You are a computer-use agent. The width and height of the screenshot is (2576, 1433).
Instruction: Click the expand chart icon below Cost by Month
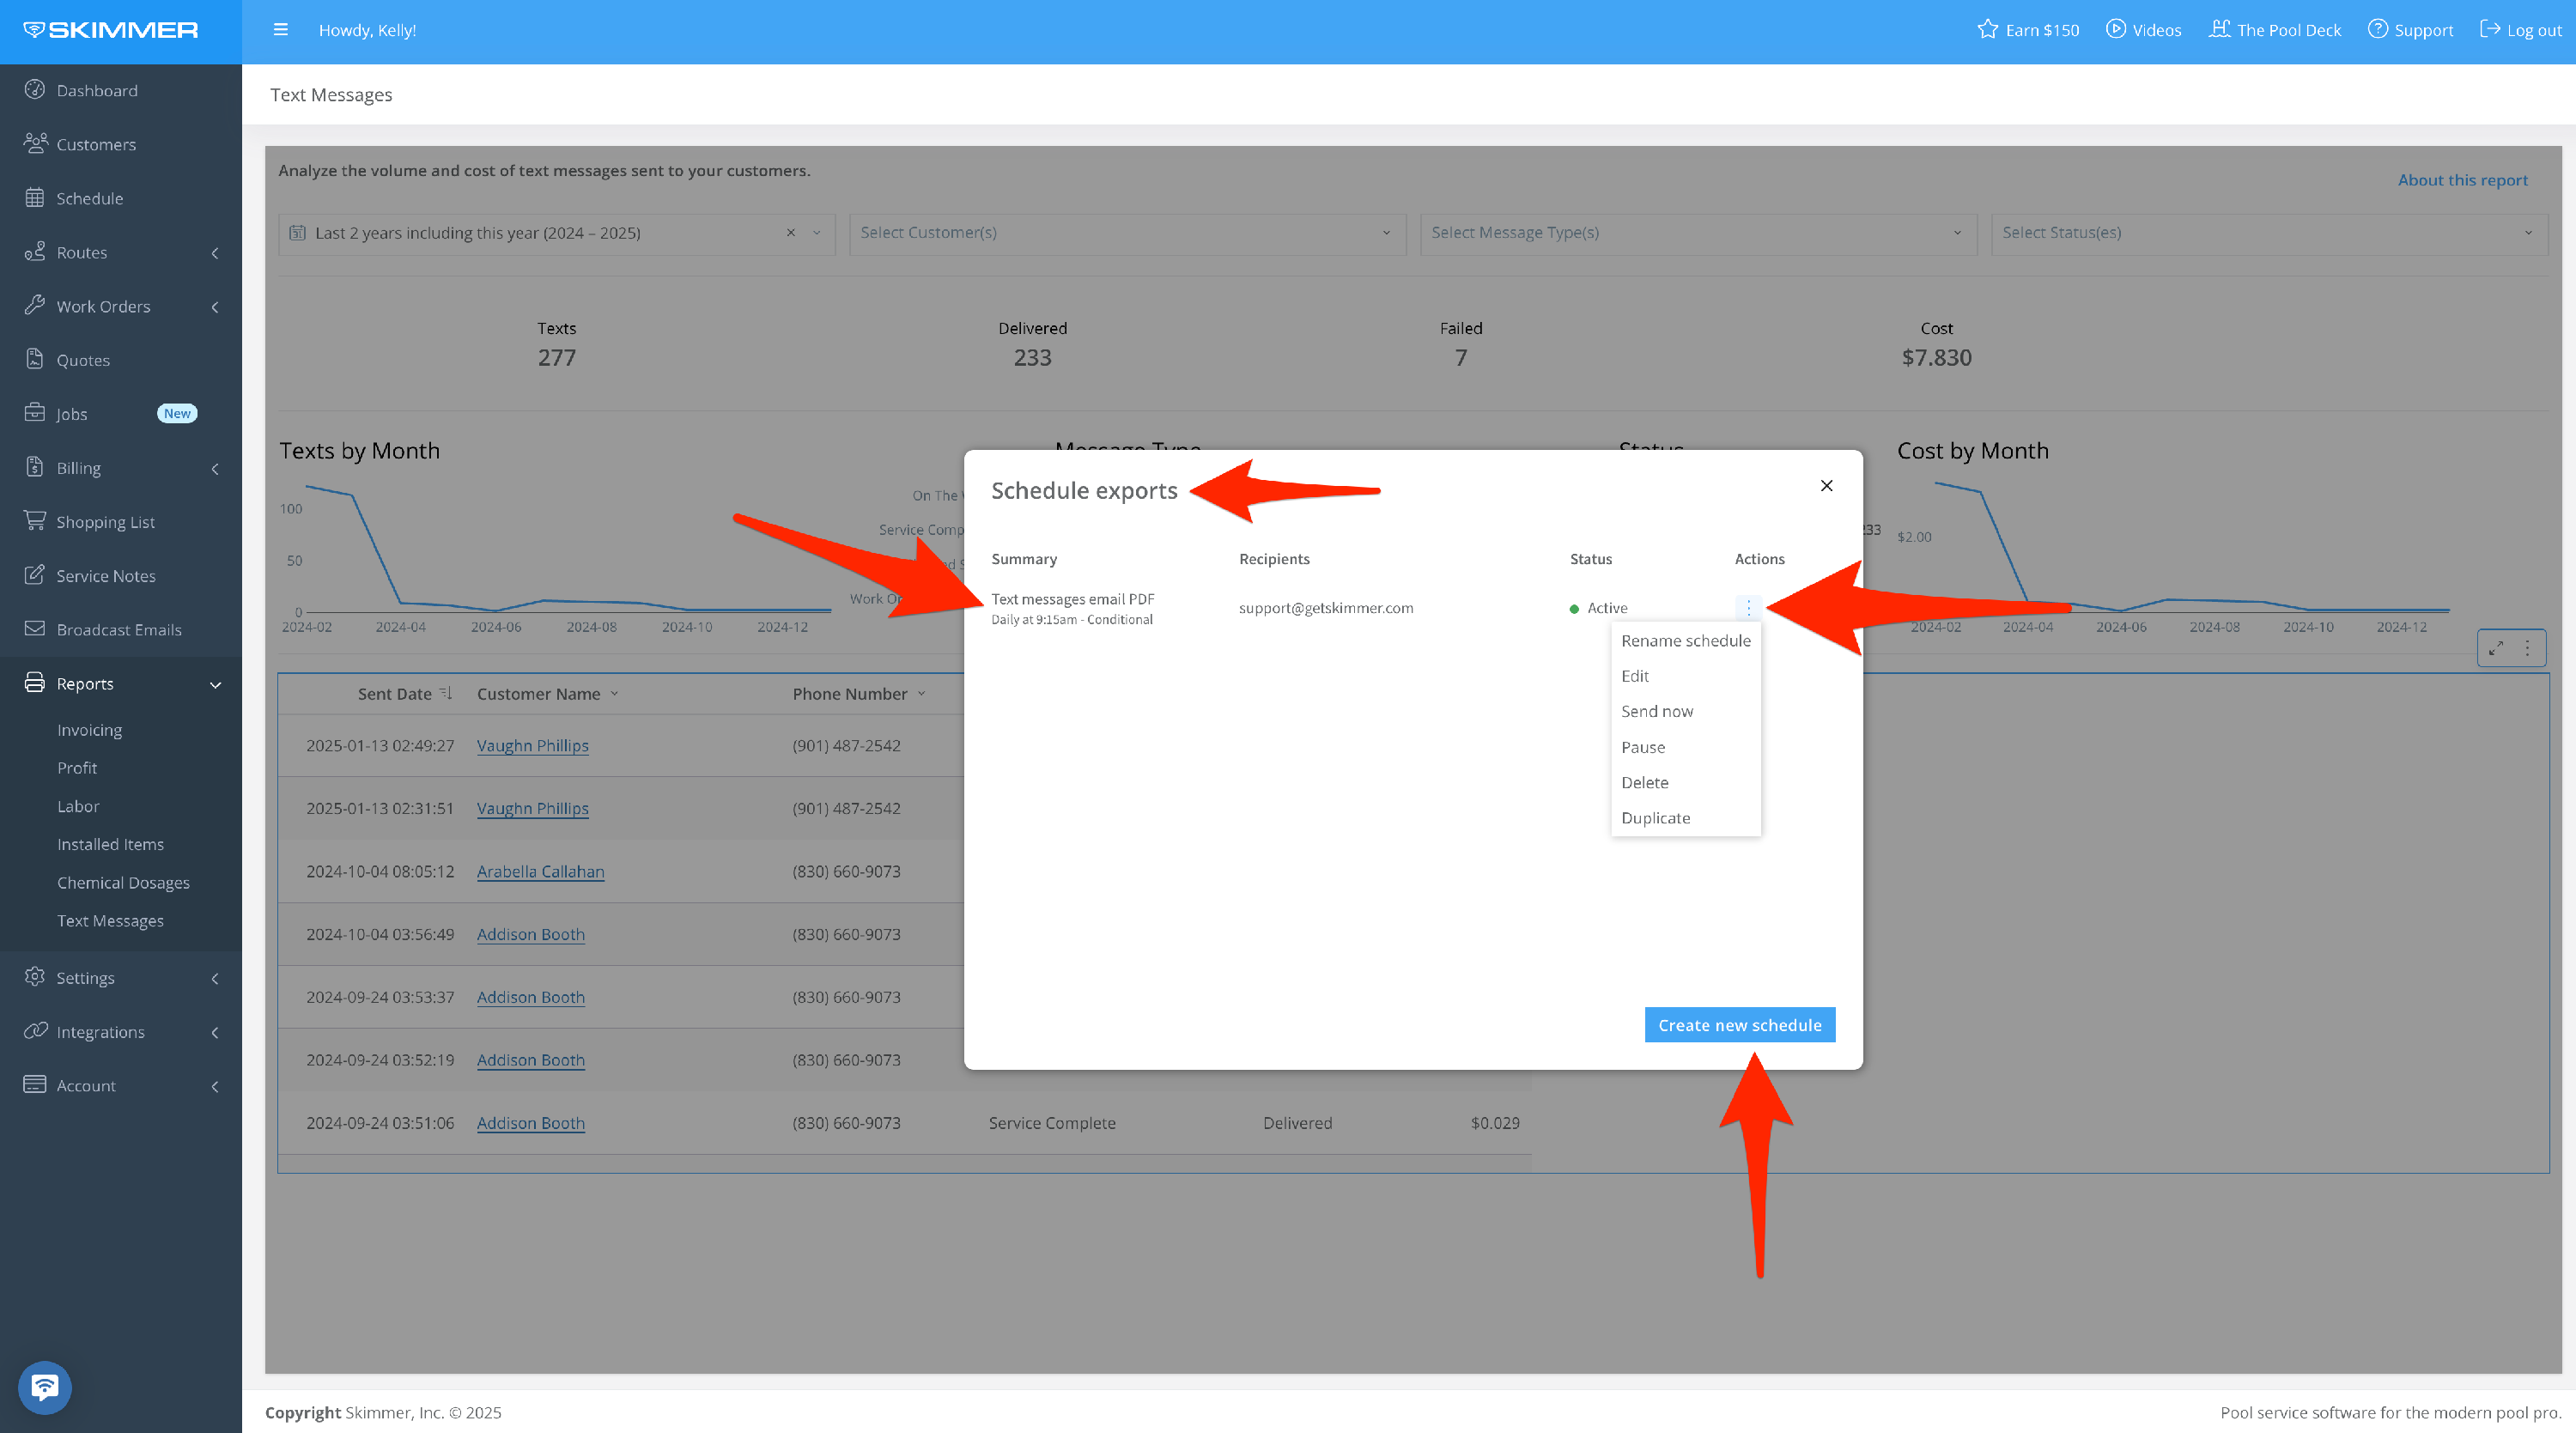[x=2496, y=648]
